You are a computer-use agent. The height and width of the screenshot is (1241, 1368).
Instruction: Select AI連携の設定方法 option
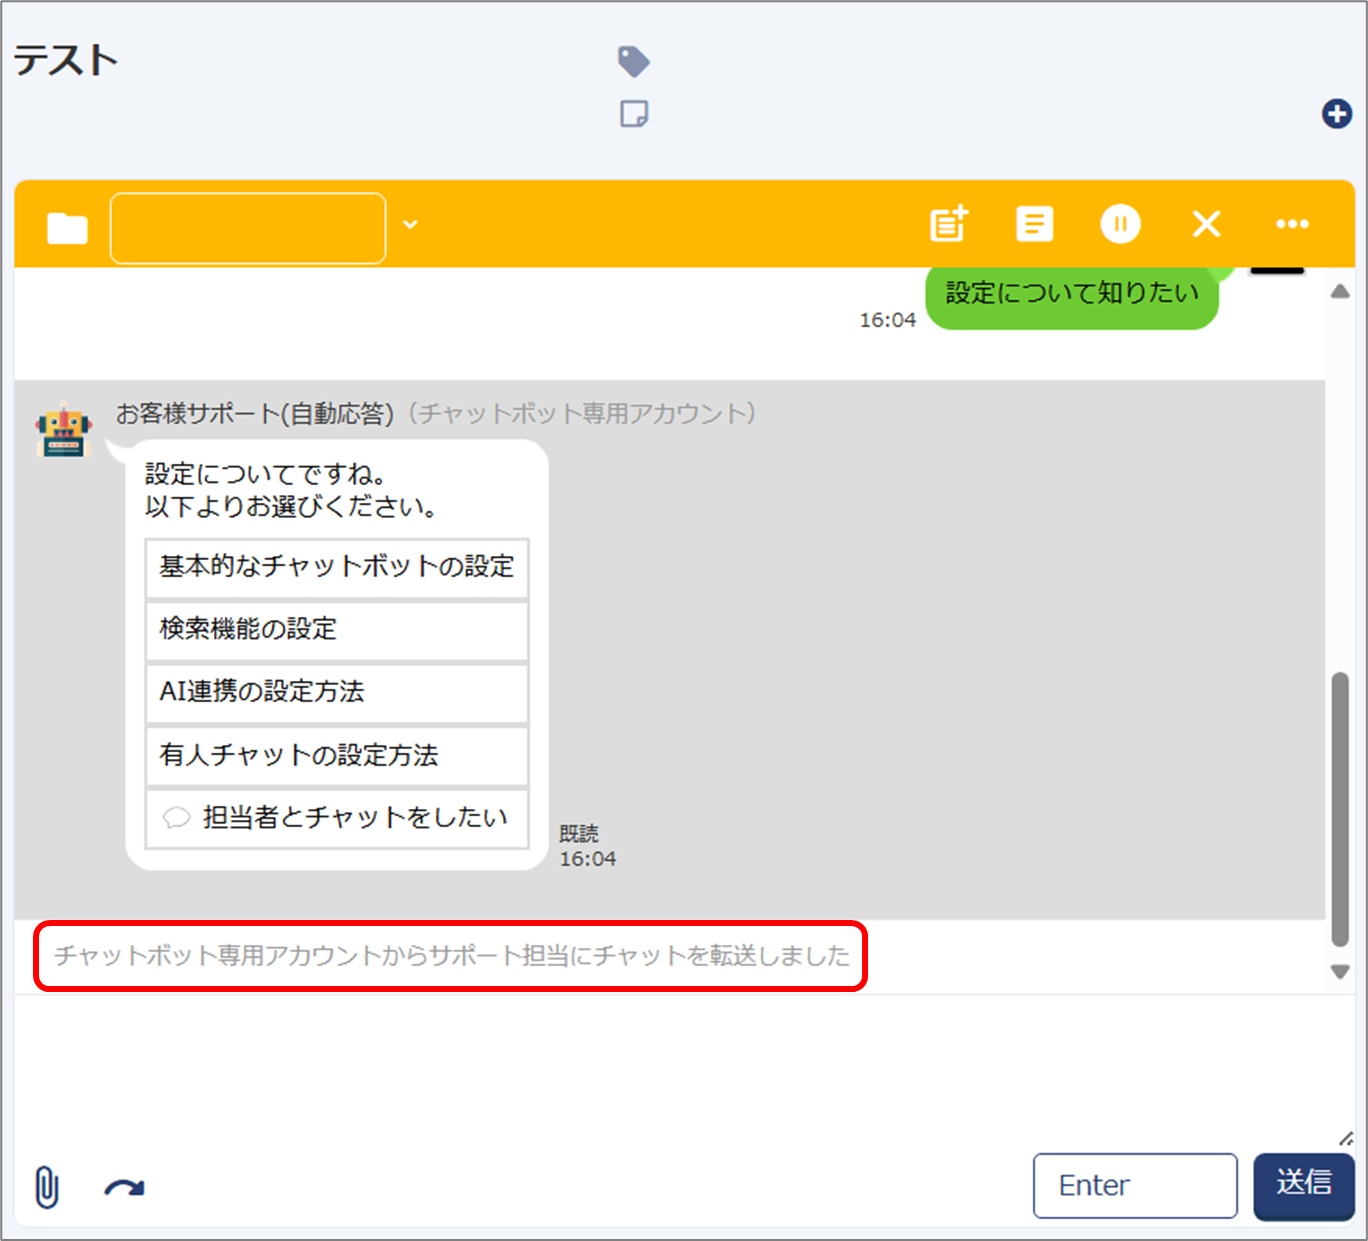pyautogui.click(x=337, y=693)
